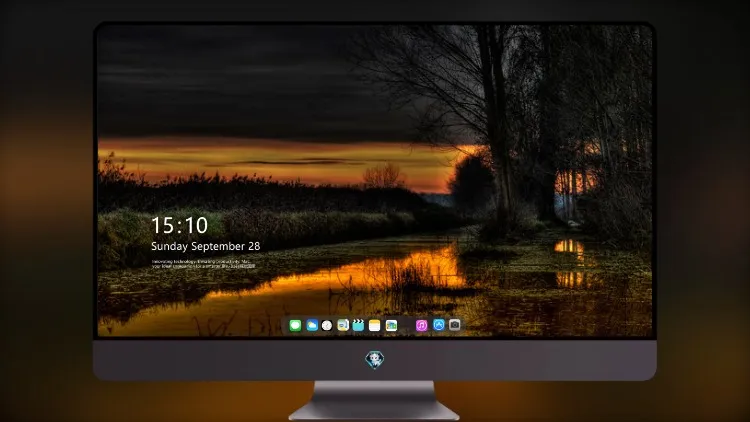
Task: Launch the yellow Notes app
Action: tap(375, 326)
